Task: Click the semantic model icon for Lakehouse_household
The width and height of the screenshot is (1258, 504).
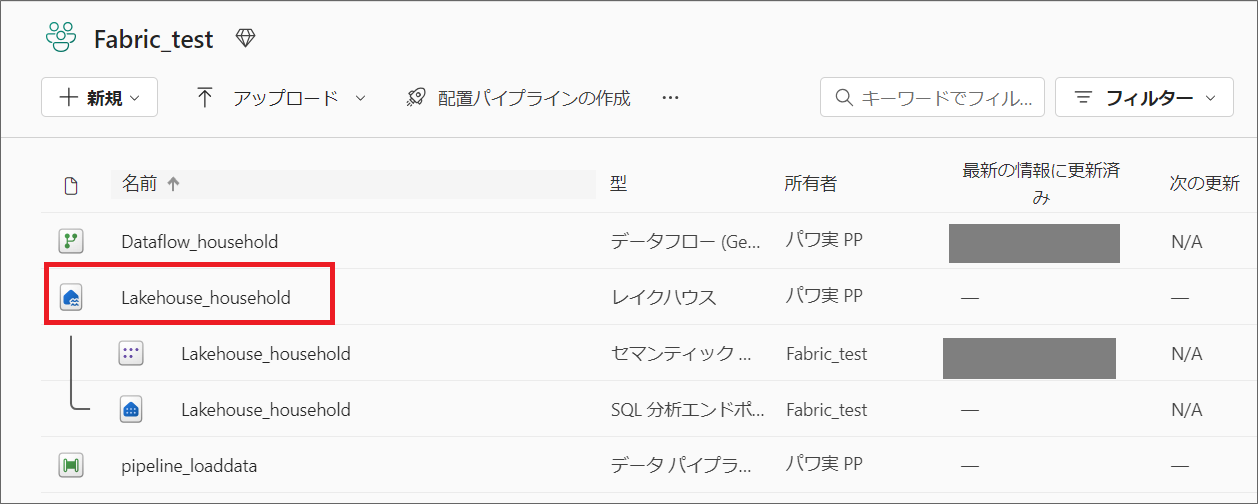Action: (130, 353)
